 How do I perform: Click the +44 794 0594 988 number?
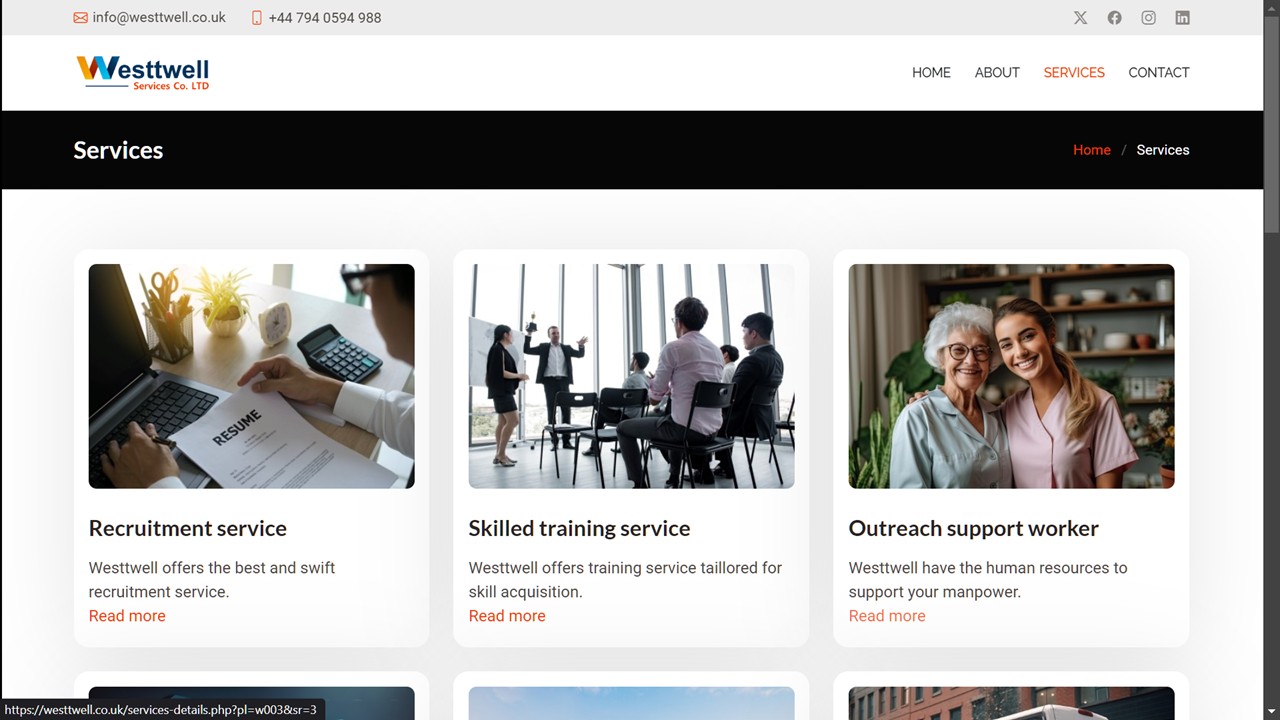[325, 18]
